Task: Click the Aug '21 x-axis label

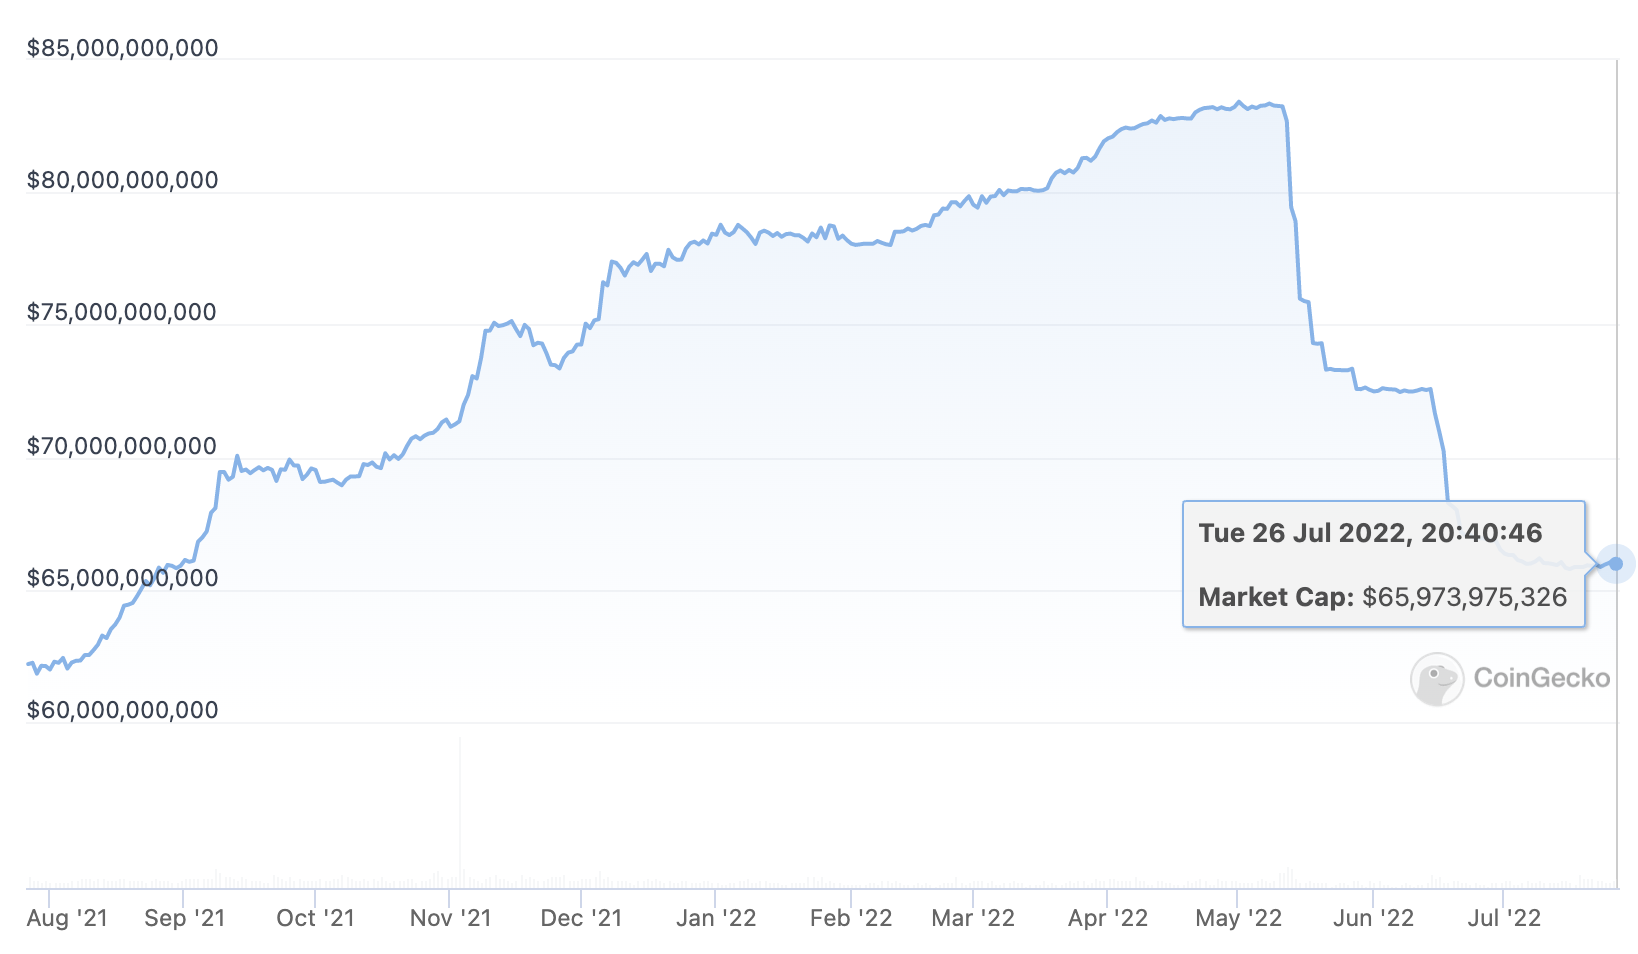Action: [67, 918]
